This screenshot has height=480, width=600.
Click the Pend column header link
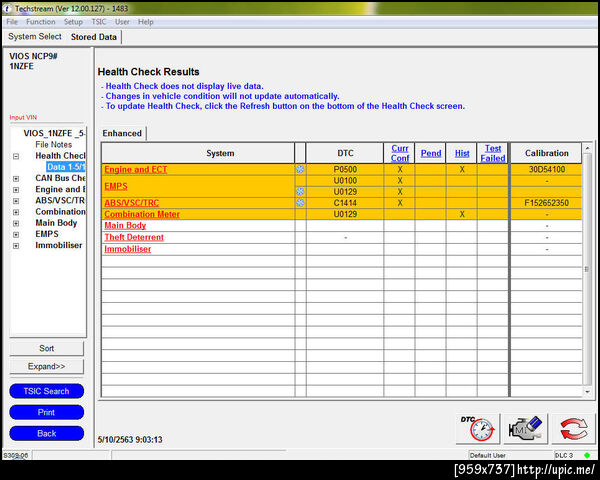click(x=431, y=153)
